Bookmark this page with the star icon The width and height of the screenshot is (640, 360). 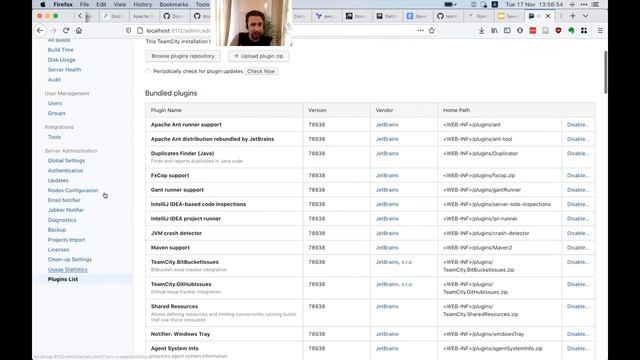[432, 31]
